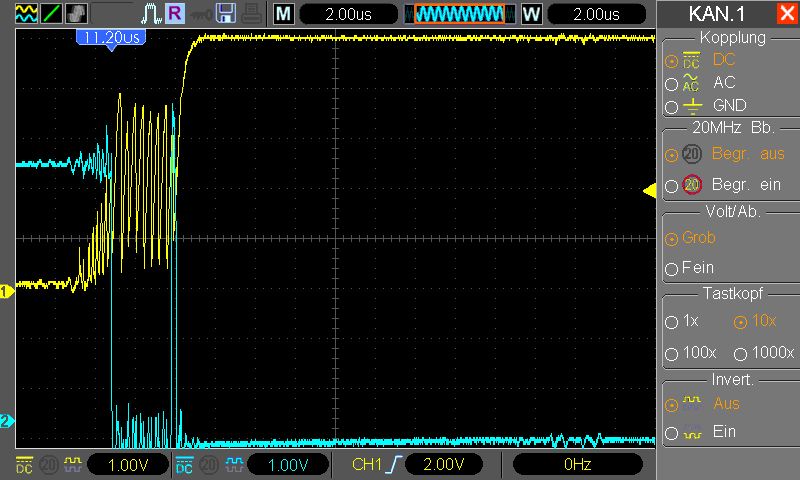Click the CH1 trigger source label

(x=367, y=464)
